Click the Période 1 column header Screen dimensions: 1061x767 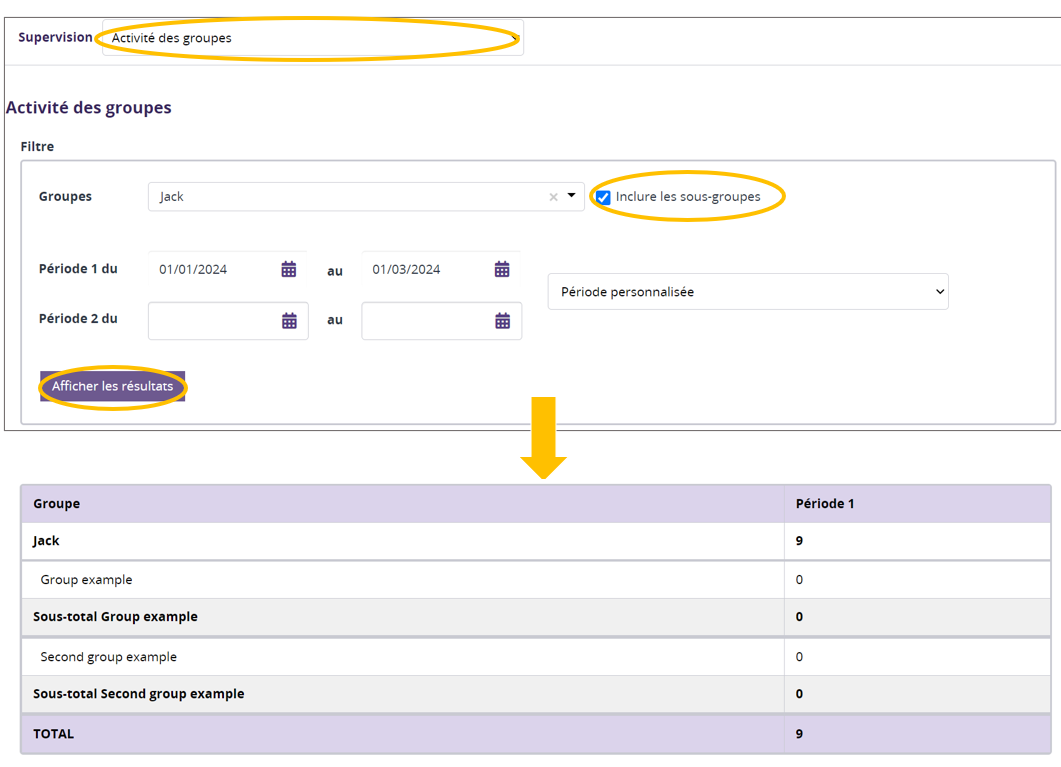click(824, 504)
